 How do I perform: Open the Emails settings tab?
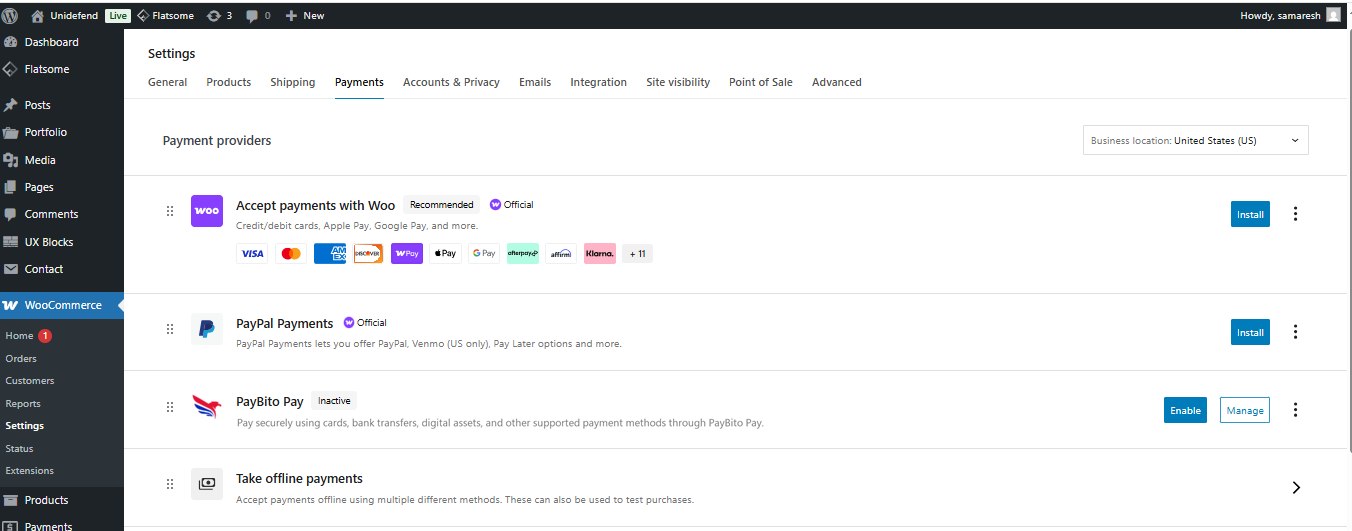click(x=535, y=82)
